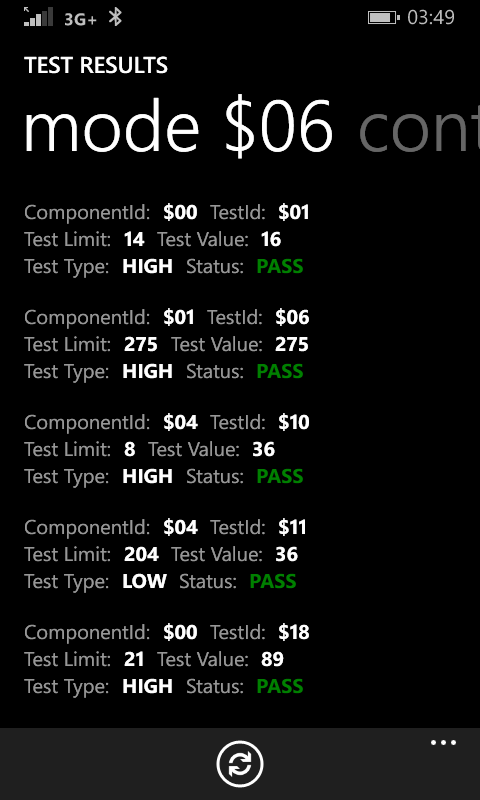Select the TestId $18 result entry
480x800 pixels.
[167, 660]
